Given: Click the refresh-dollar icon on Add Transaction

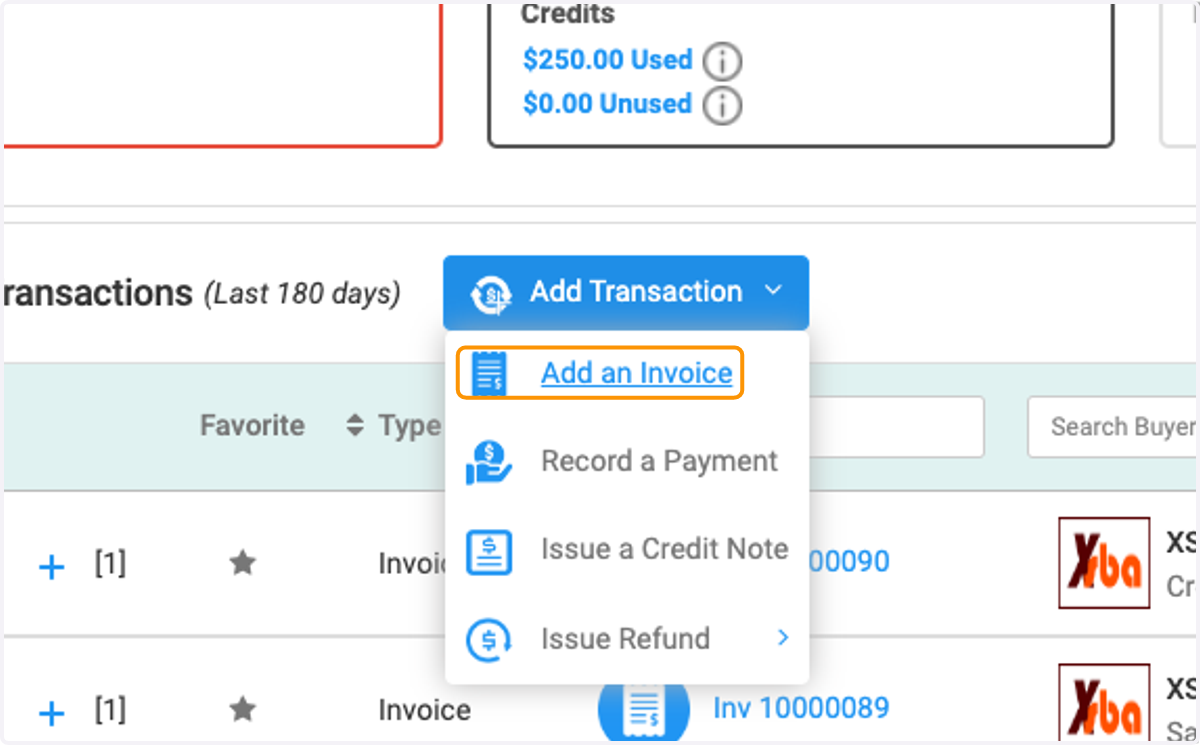Looking at the screenshot, I should coord(491,294).
